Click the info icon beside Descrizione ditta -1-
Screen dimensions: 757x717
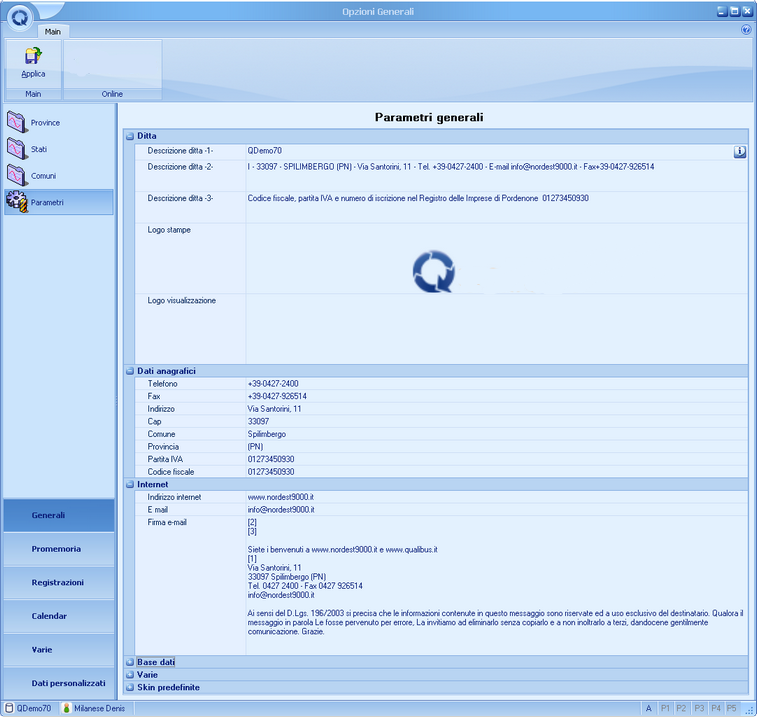coord(740,152)
